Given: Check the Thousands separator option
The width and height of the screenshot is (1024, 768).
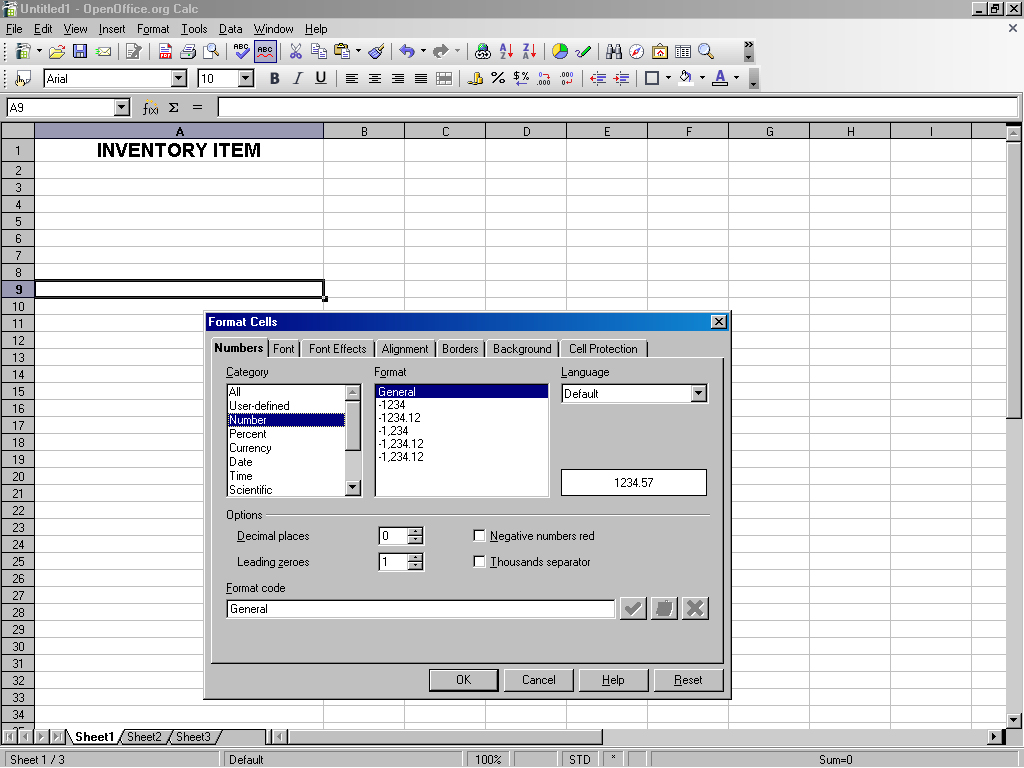Looking at the screenshot, I should (x=480, y=562).
